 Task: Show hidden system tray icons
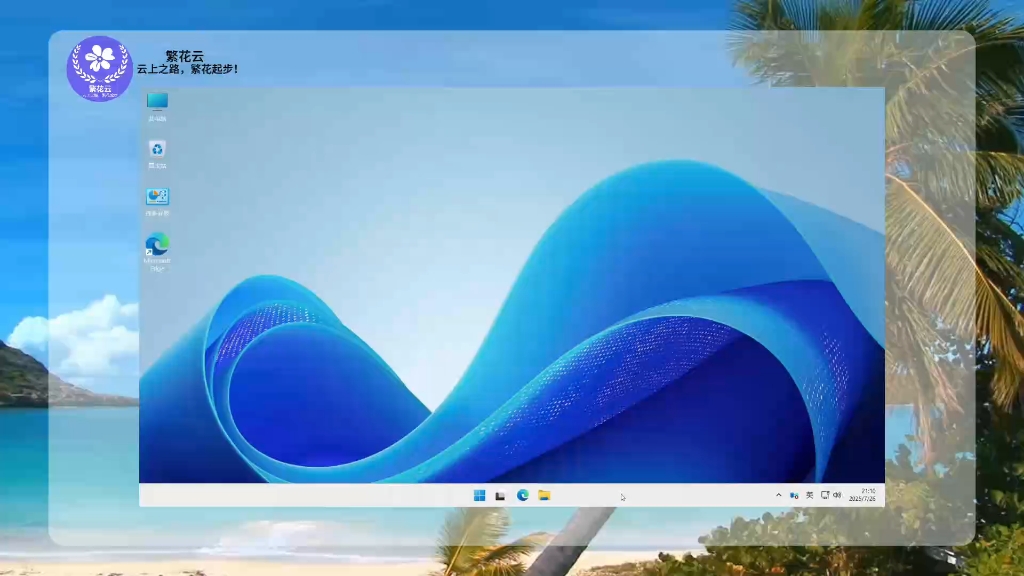point(778,496)
